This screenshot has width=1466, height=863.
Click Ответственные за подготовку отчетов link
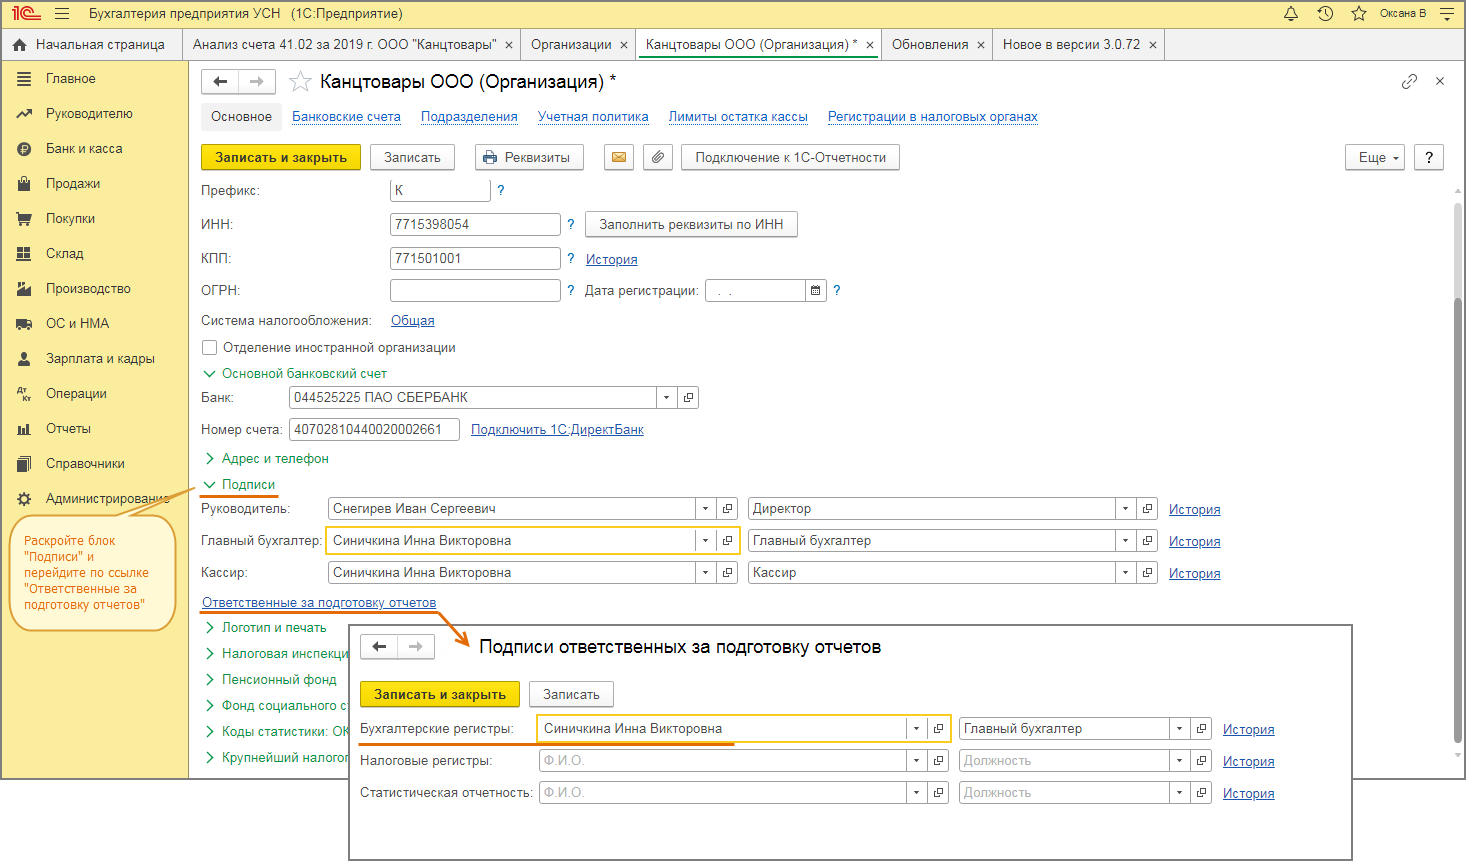pyautogui.click(x=319, y=603)
